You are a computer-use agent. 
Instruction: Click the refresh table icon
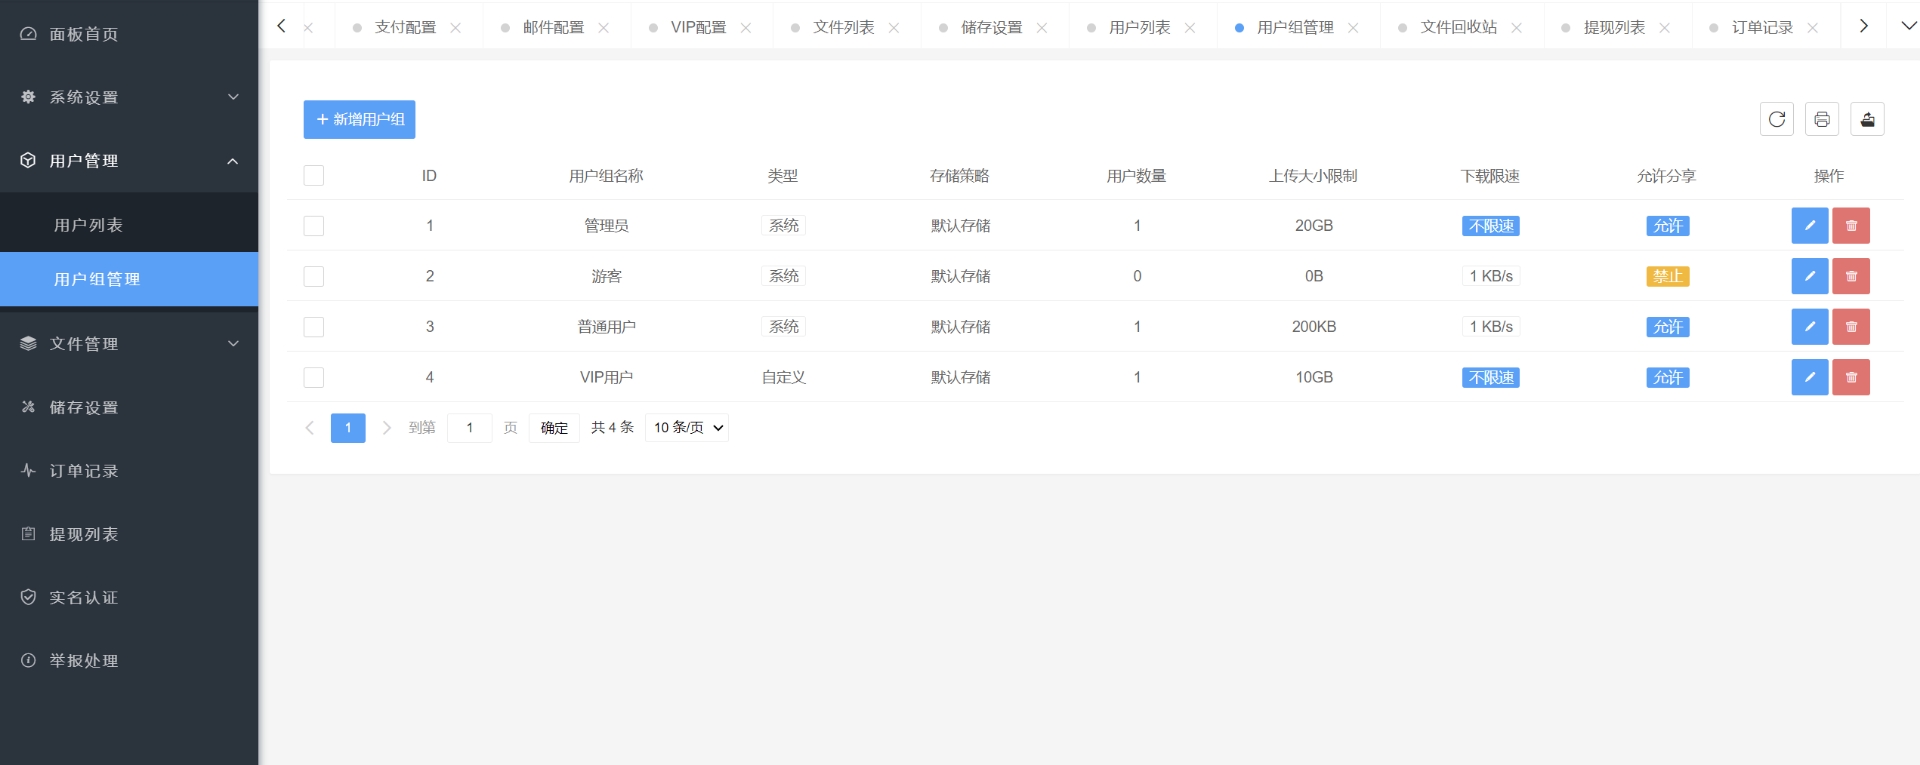pos(1776,119)
